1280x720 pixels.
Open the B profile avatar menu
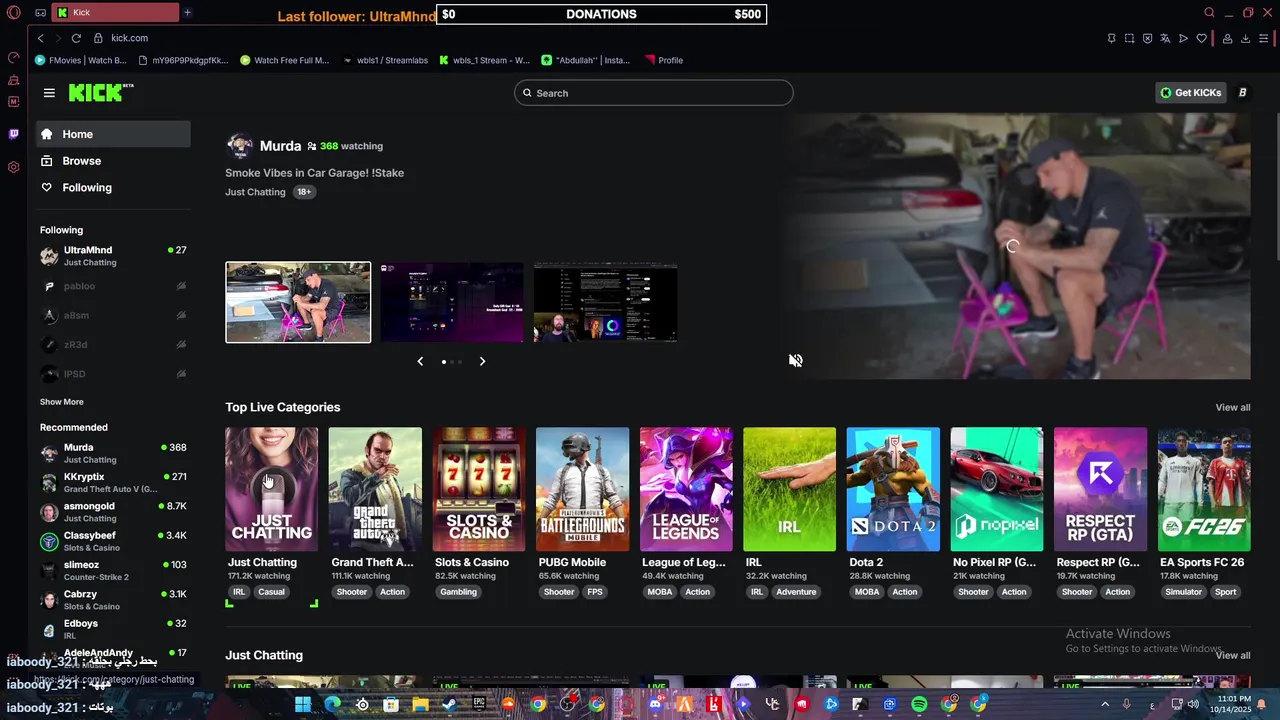[1242, 93]
